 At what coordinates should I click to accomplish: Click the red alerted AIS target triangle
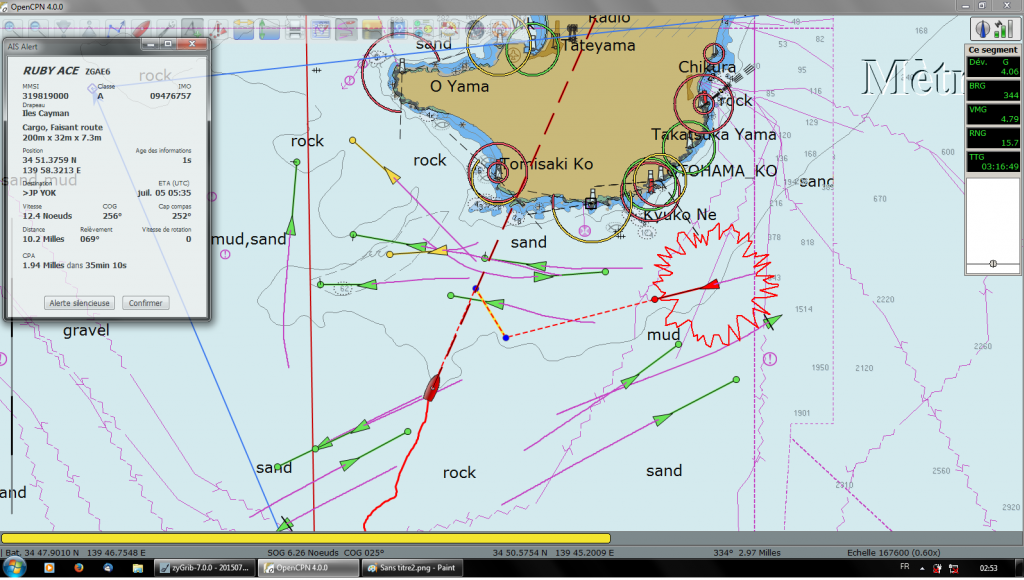711,285
